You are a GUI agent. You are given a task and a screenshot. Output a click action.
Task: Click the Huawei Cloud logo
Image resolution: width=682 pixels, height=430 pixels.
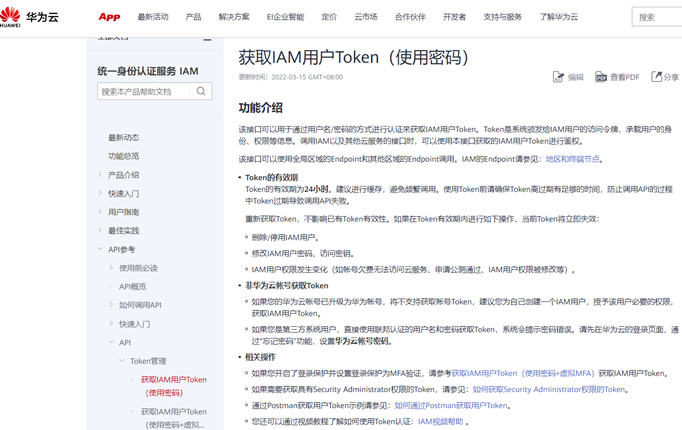(29, 17)
